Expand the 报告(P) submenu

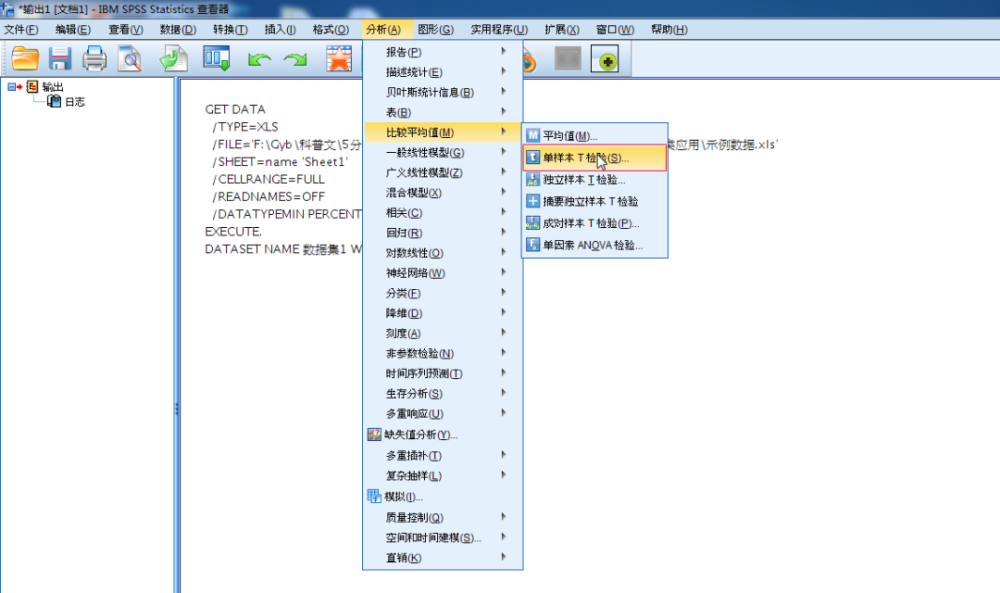(443, 52)
